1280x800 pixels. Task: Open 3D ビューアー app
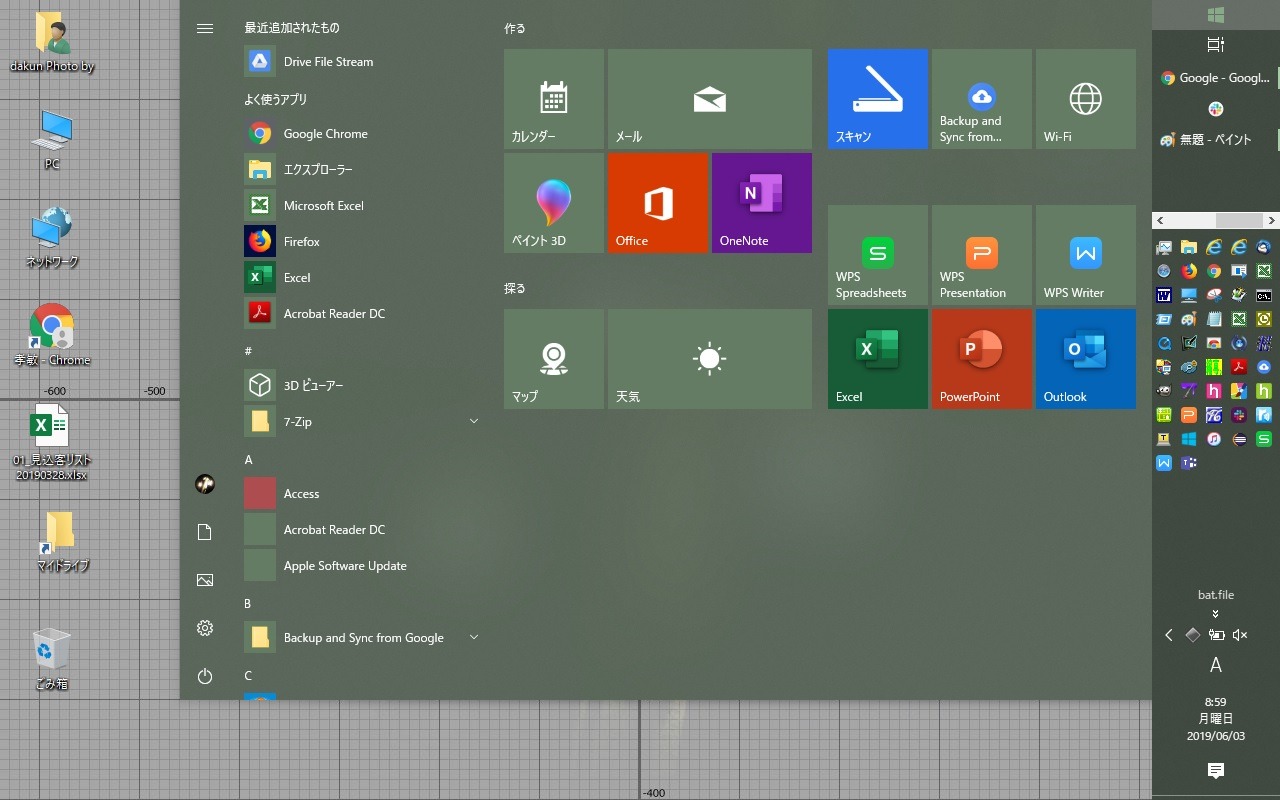click(362, 385)
